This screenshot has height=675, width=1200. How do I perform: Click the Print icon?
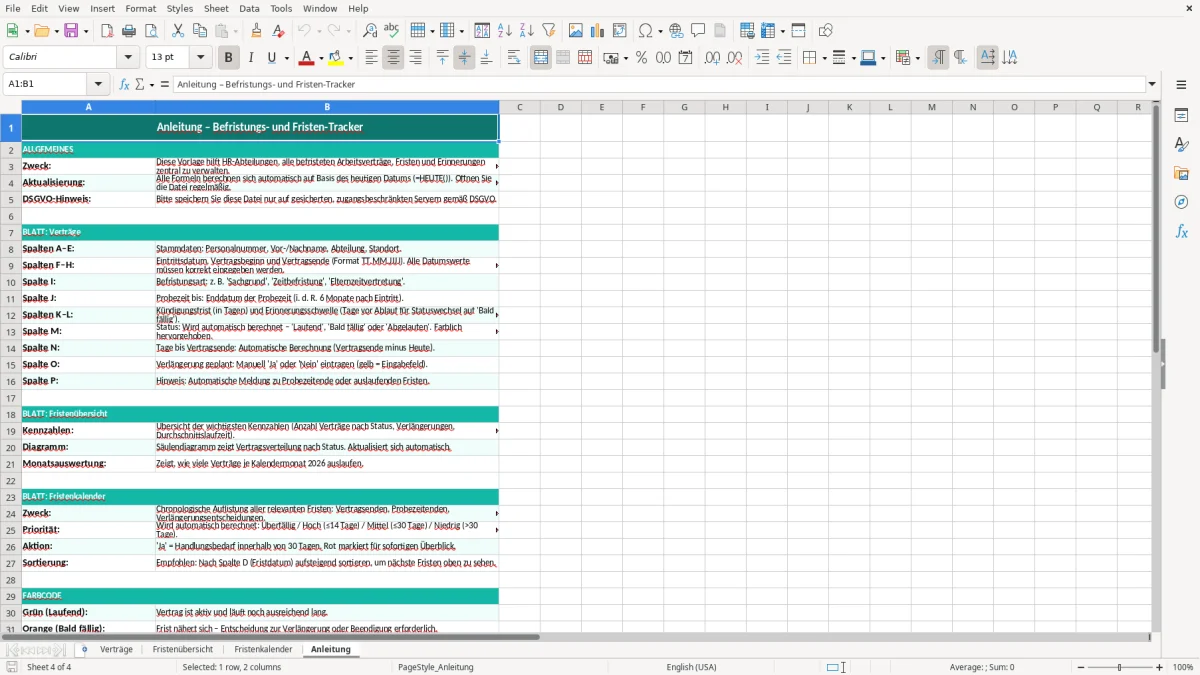[x=129, y=31]
